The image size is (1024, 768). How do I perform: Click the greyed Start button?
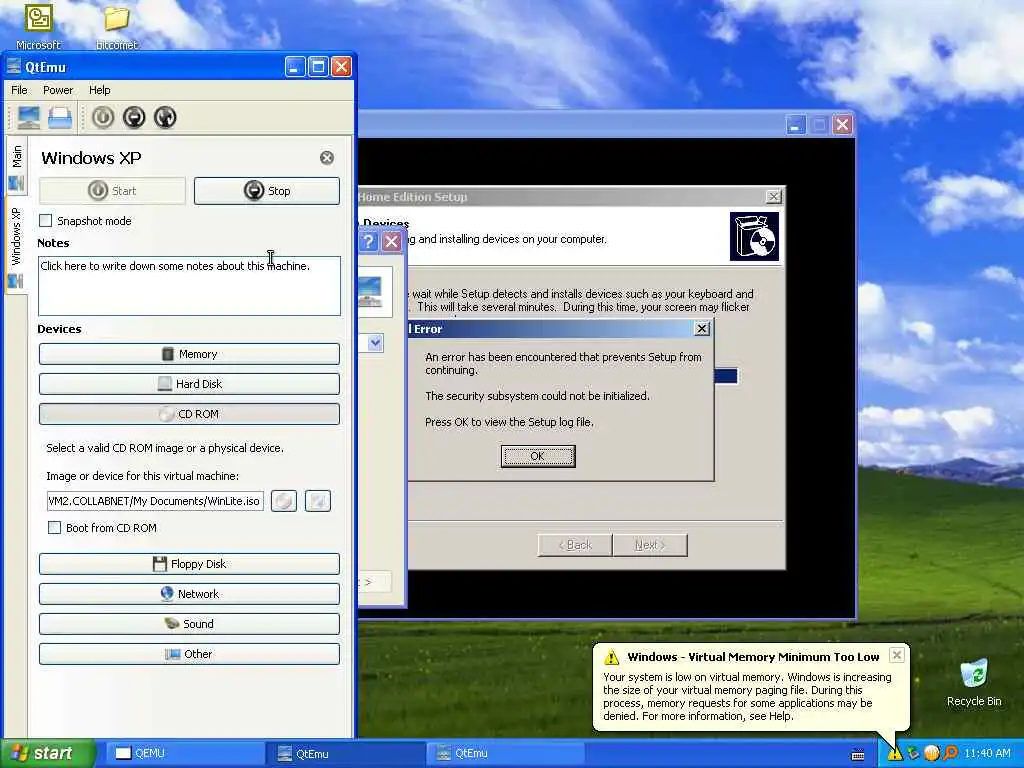(112, 191)
